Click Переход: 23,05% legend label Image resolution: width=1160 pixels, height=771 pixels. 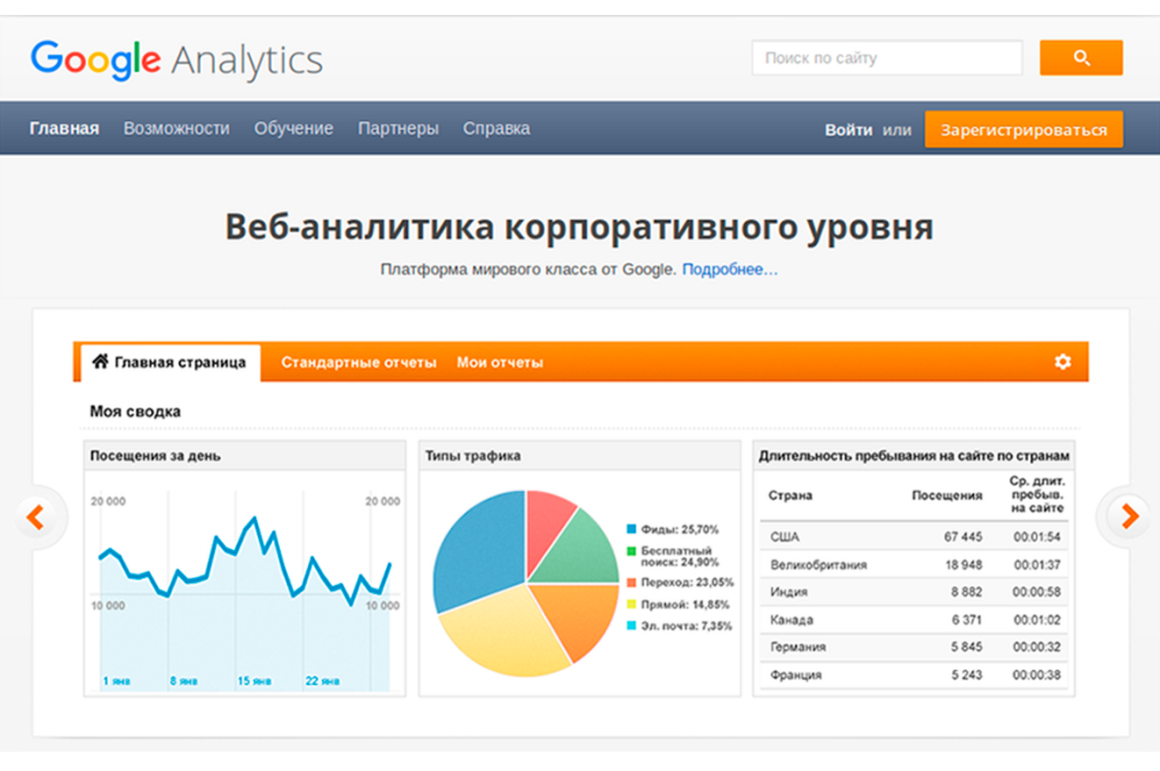coord(687,582)
